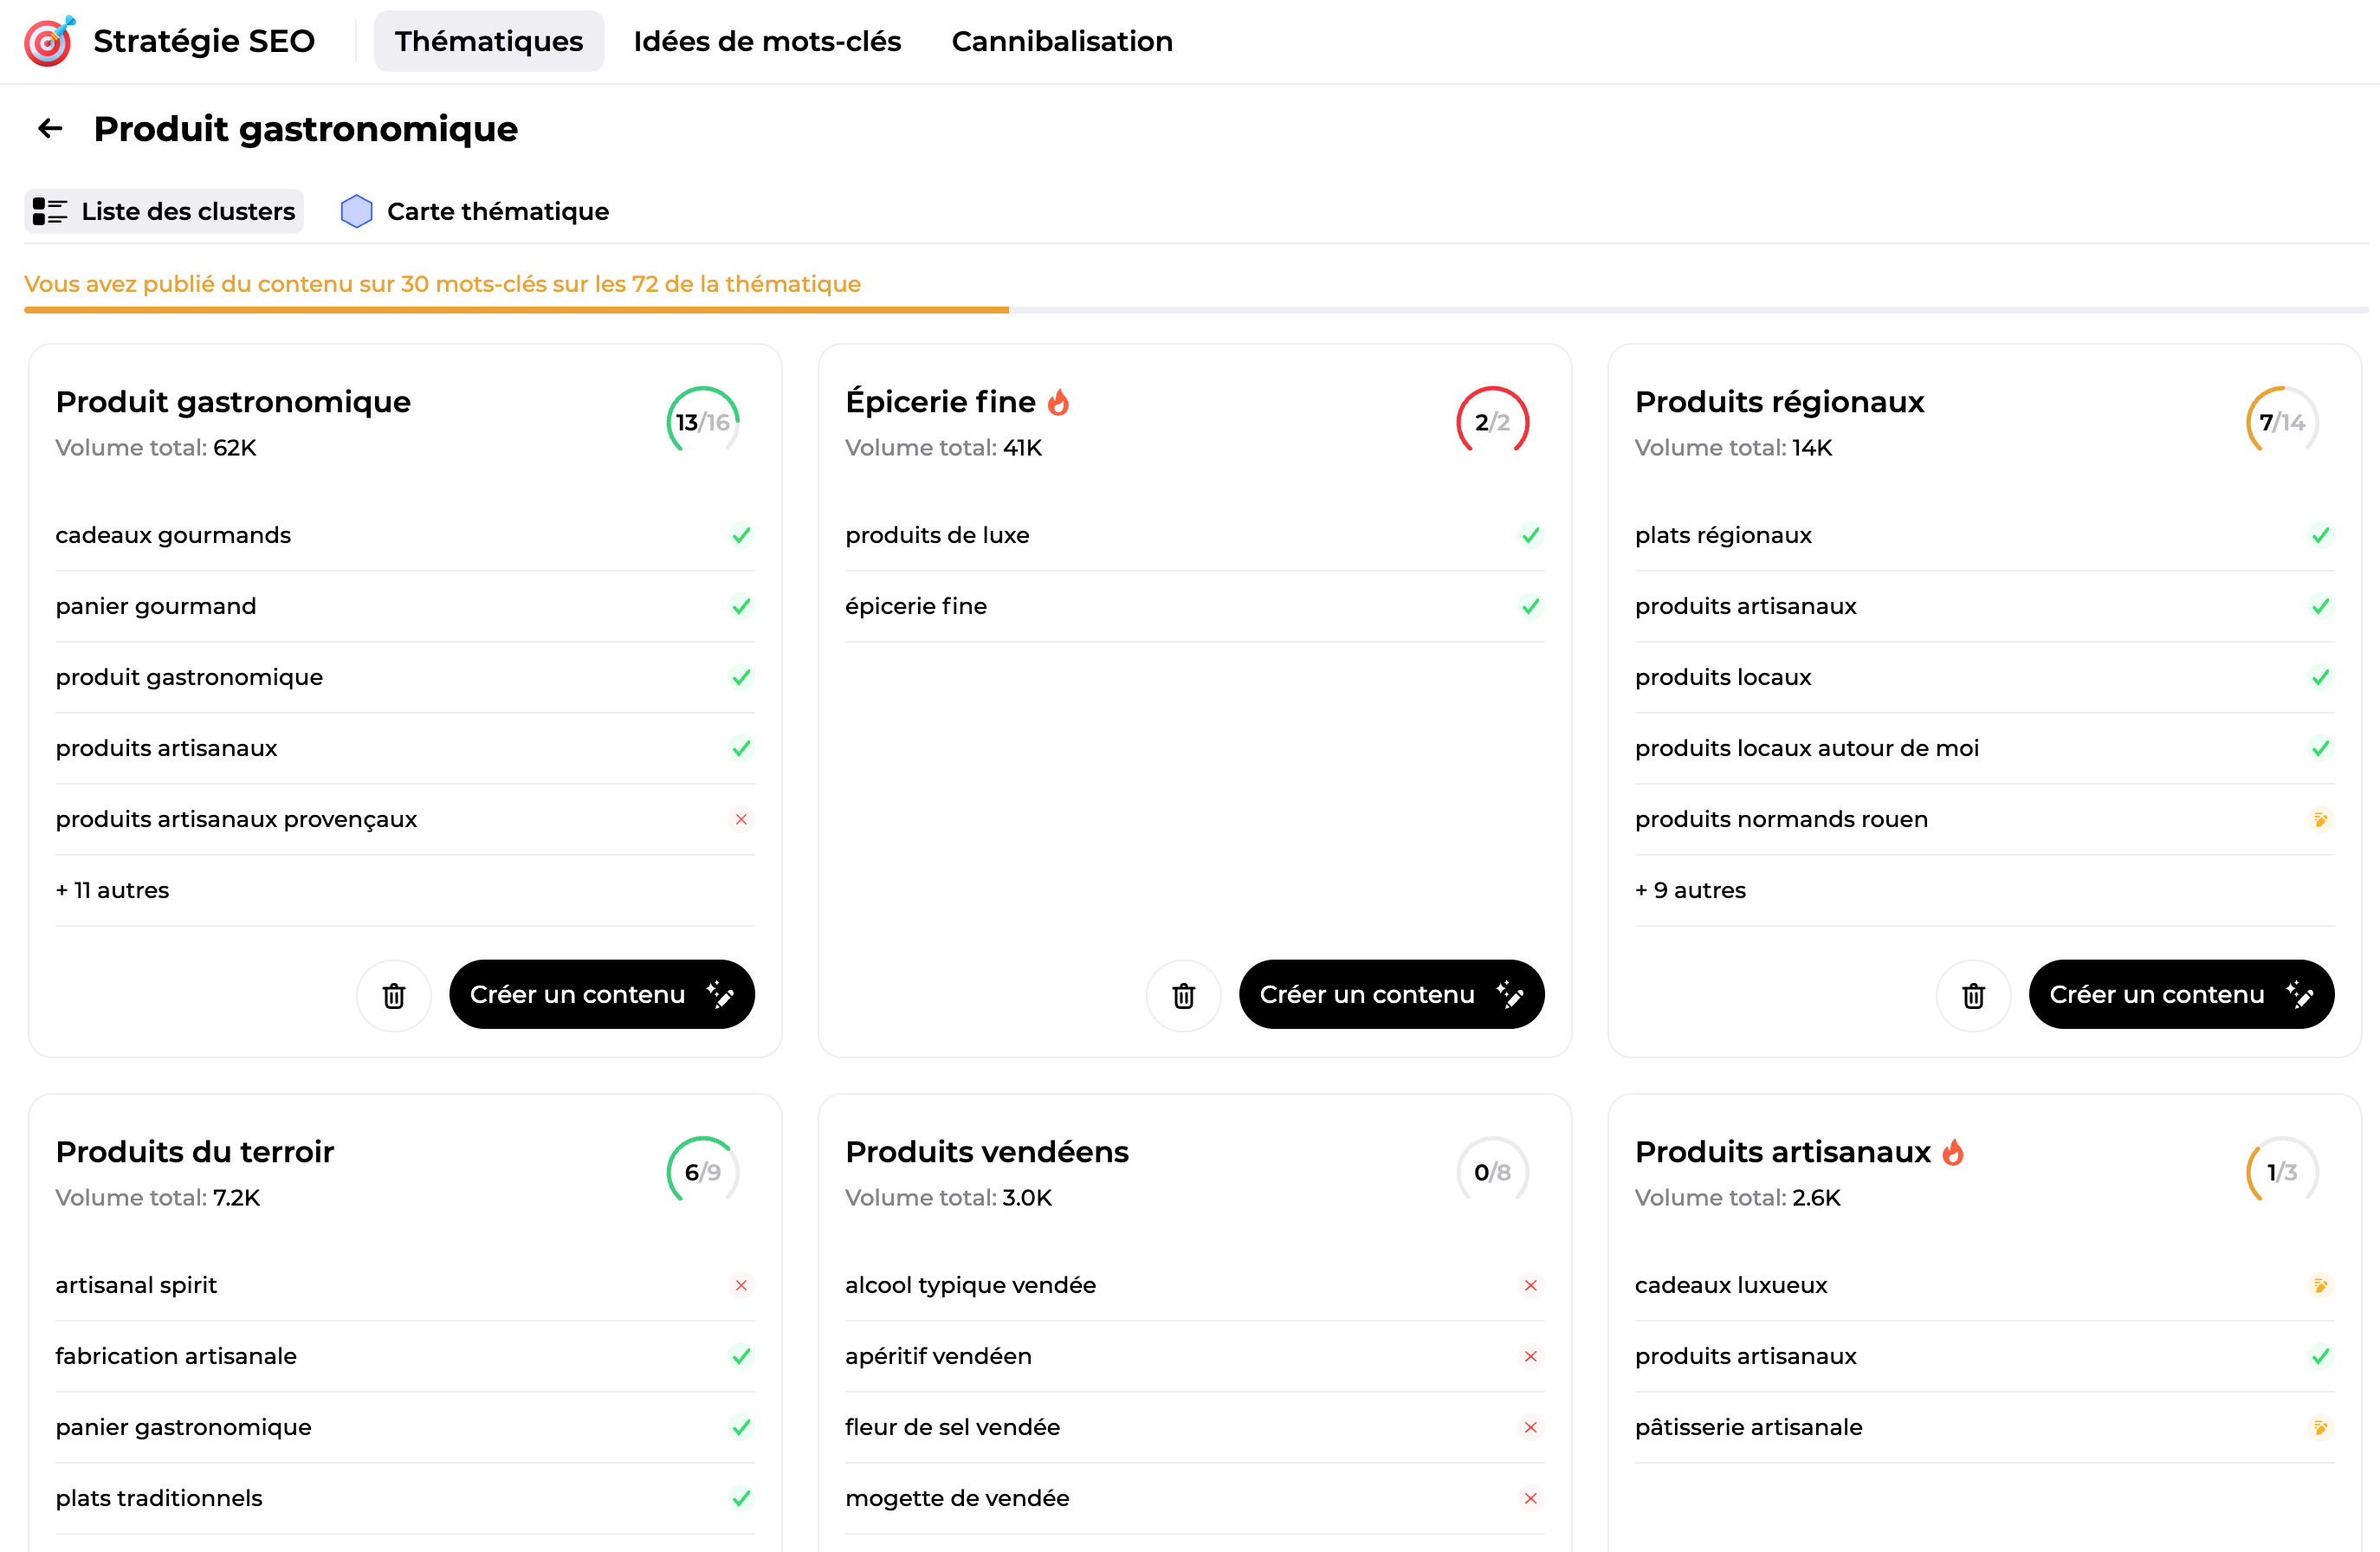
Task: Create content for Produit gastronomique cluster
Action: coord(602,995)
